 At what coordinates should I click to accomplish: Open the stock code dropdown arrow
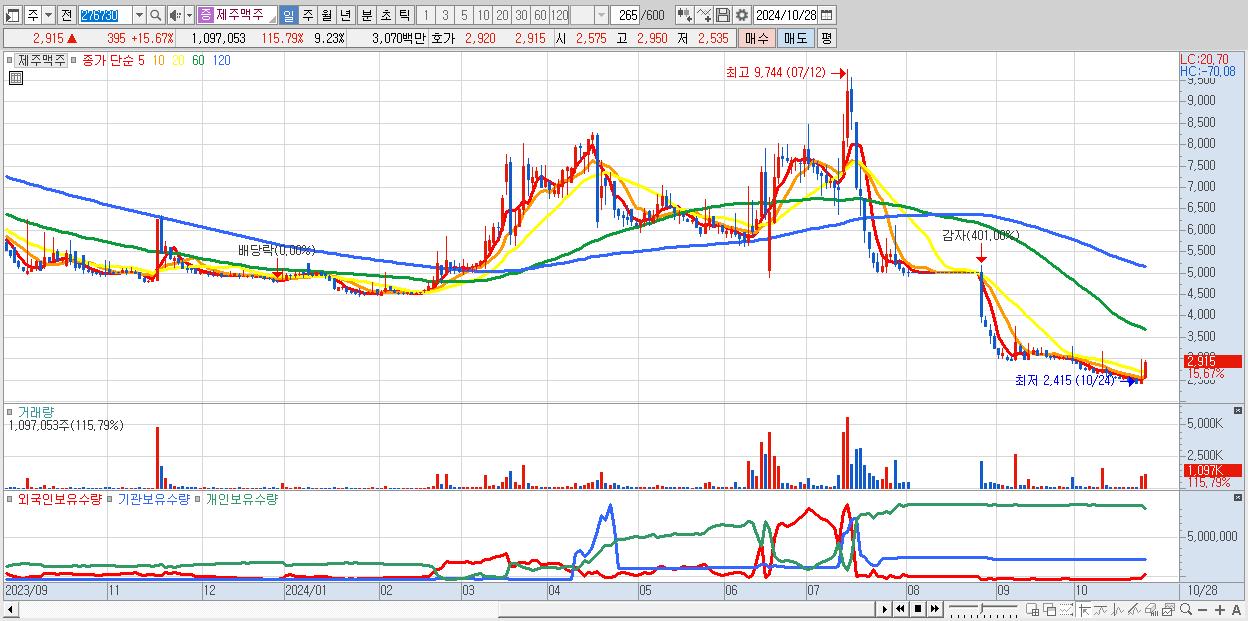[x=139, y=15]
